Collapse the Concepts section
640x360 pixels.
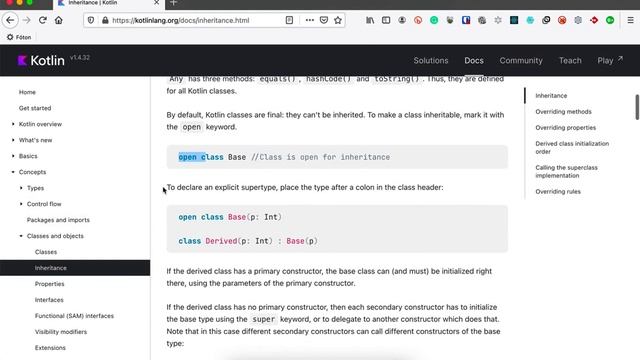click(13, 172)
